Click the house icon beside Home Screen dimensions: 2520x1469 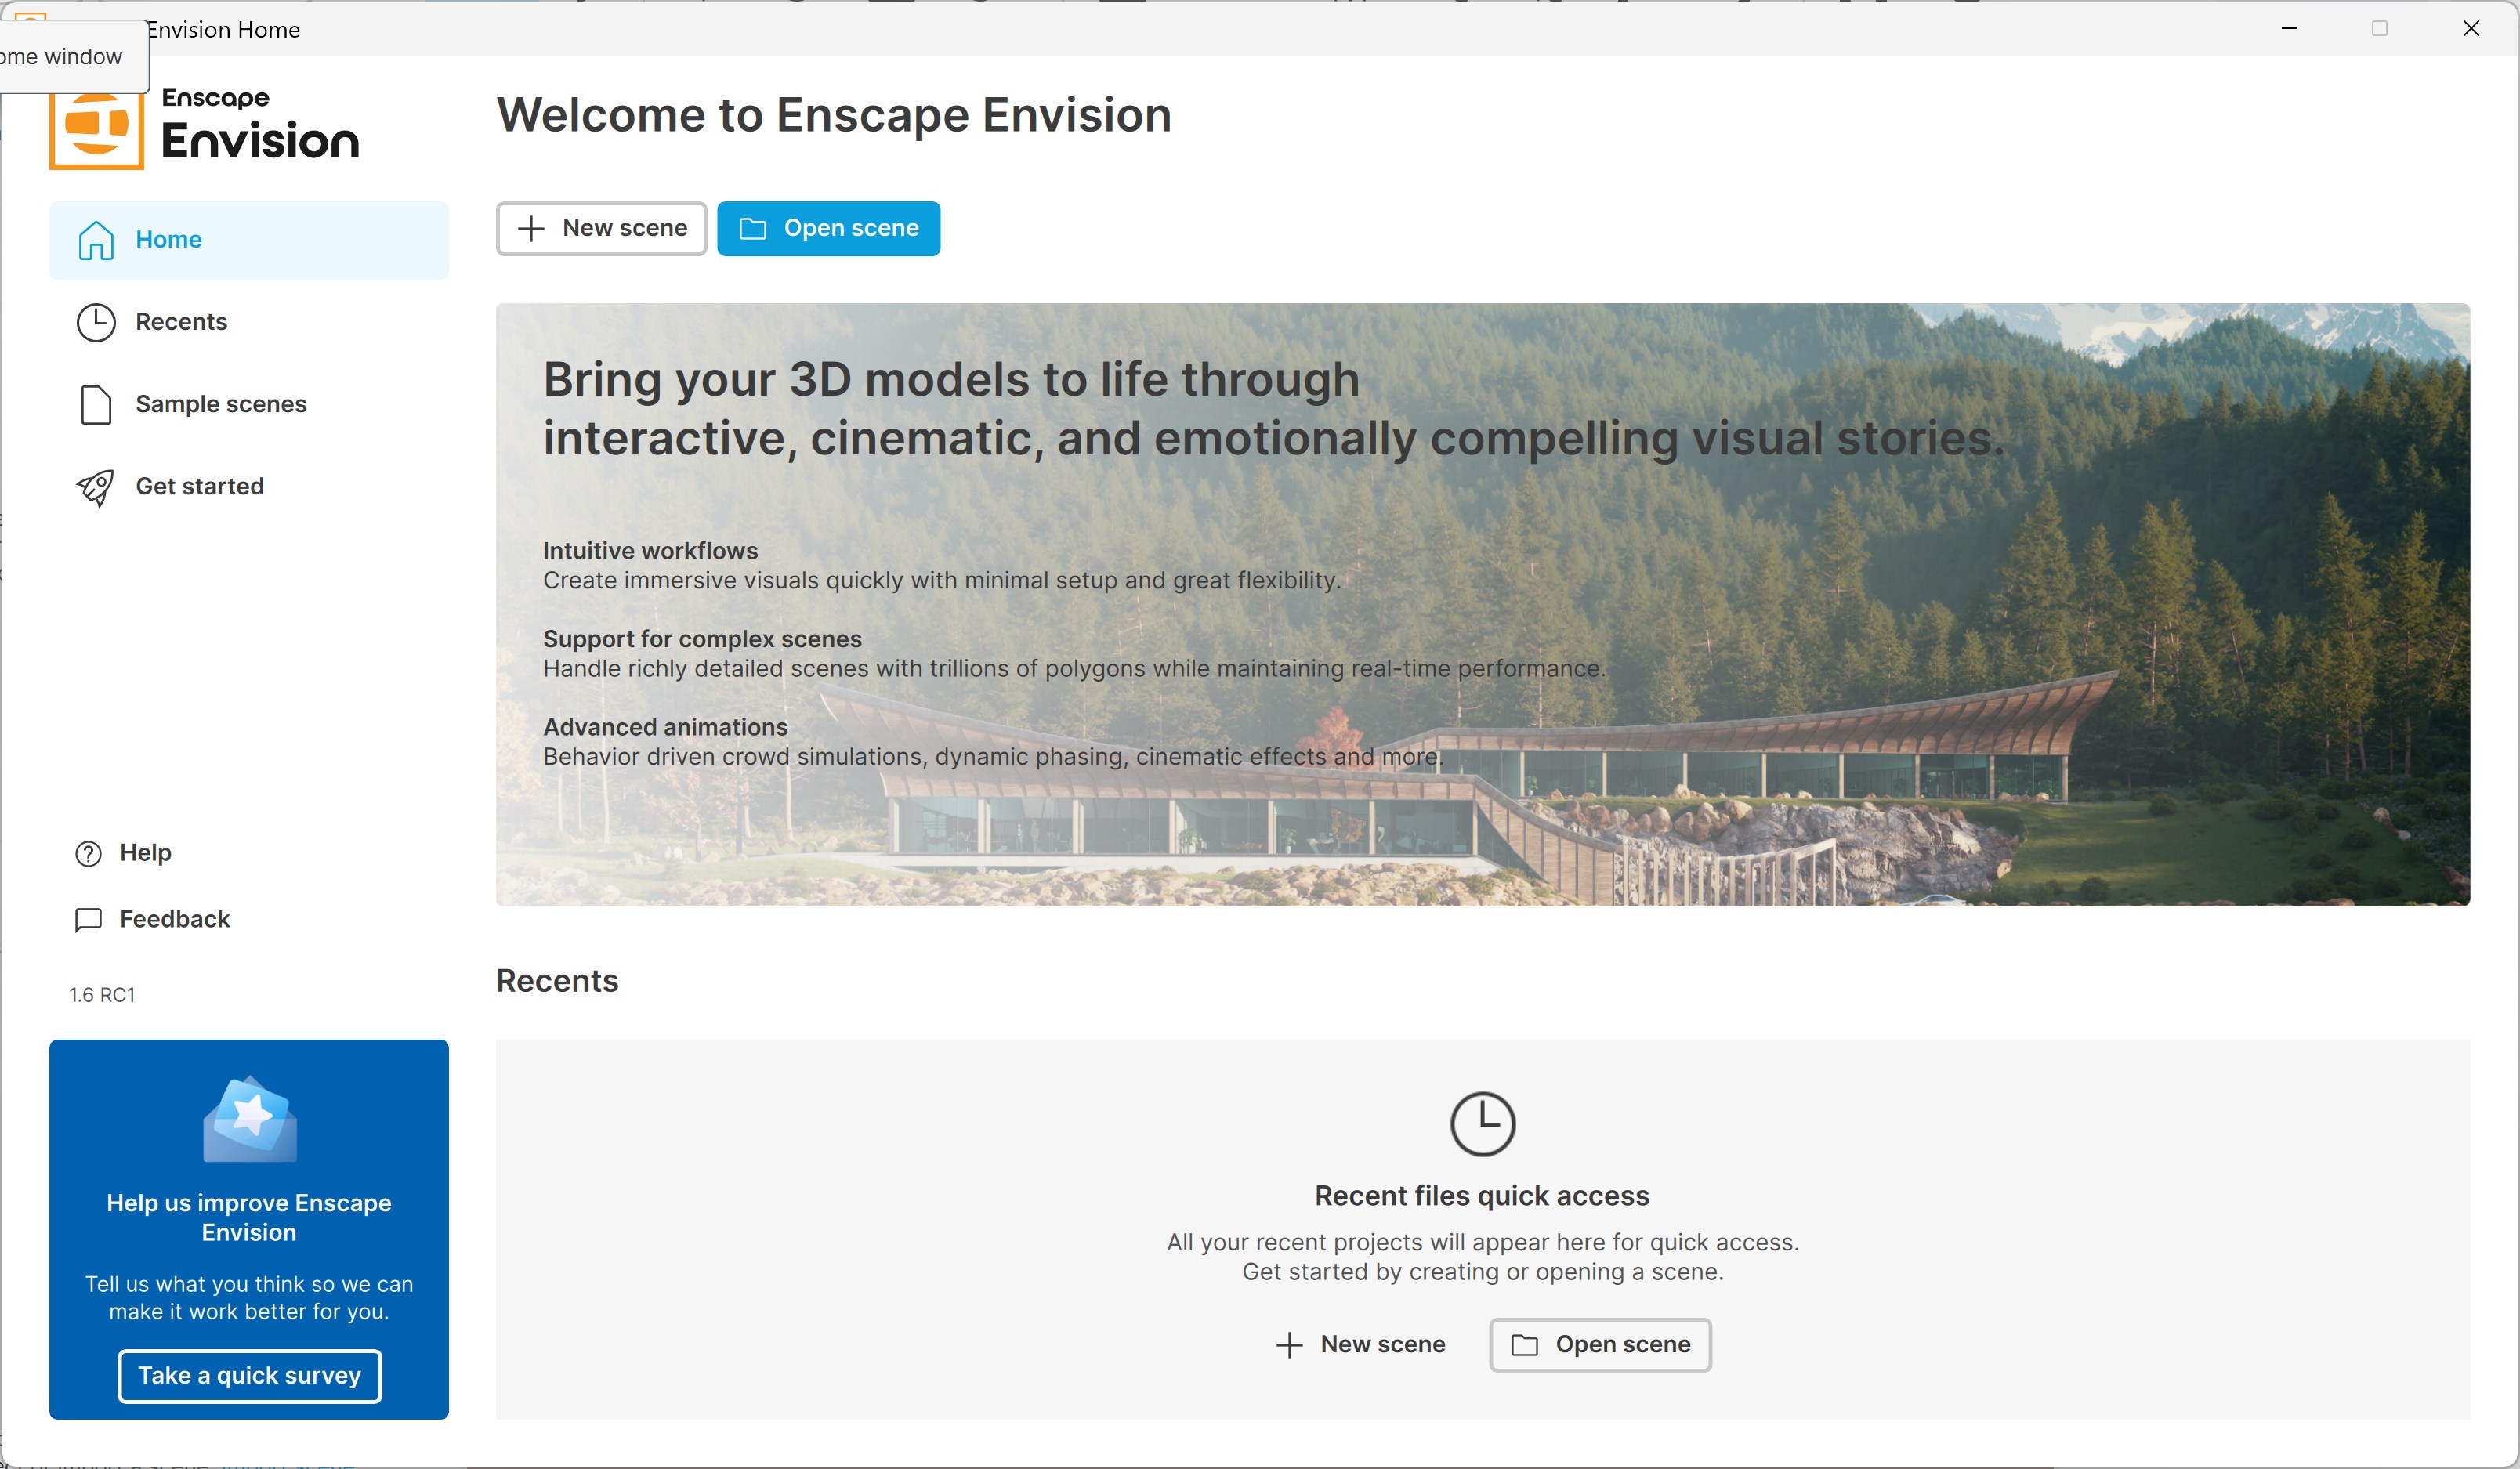coord(96,240)
